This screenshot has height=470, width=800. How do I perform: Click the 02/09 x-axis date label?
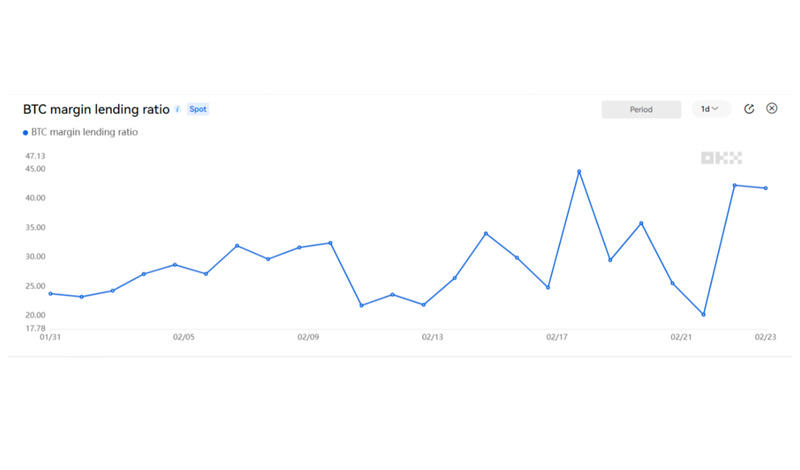[x=308, y=337]
